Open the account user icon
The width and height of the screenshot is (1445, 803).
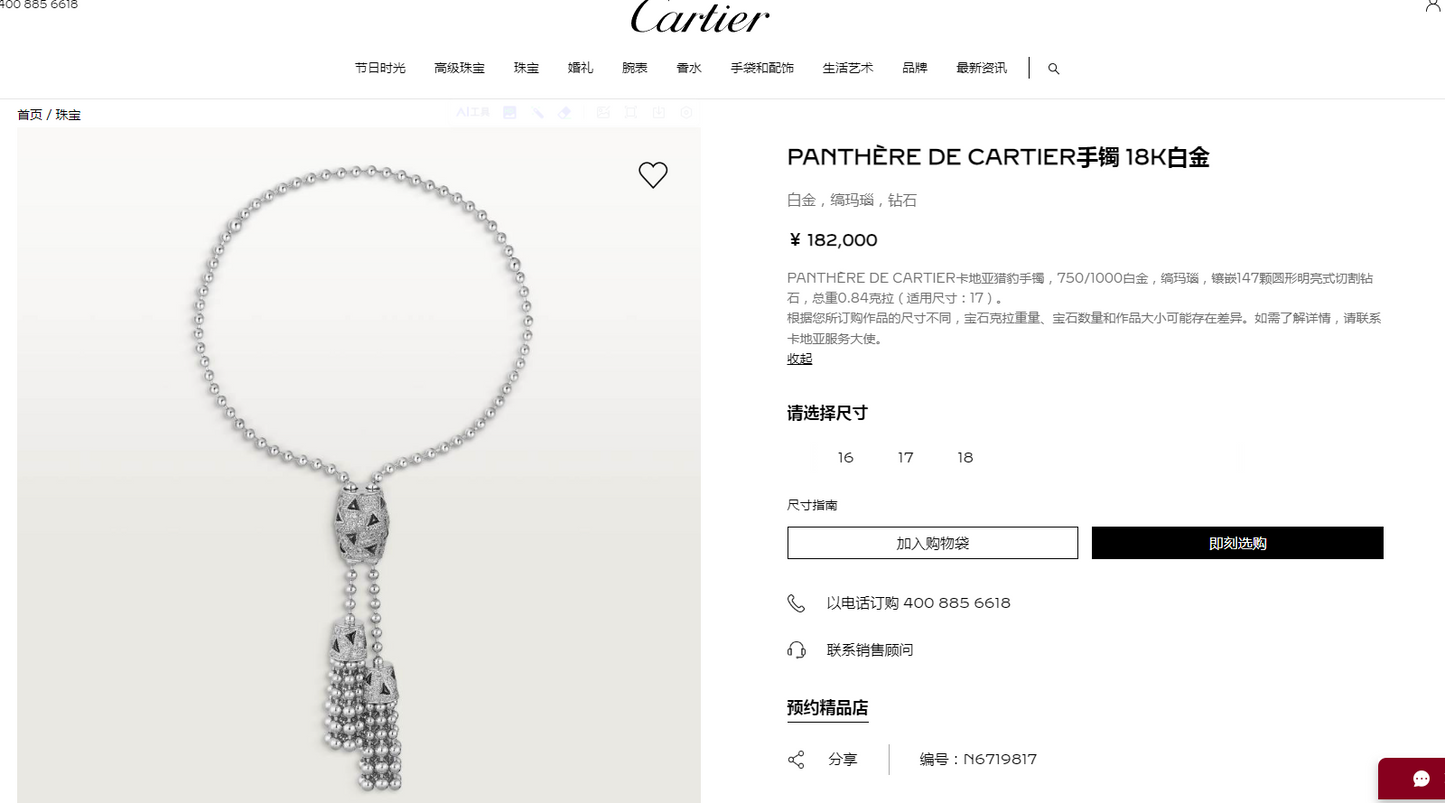pos(1433,5)
